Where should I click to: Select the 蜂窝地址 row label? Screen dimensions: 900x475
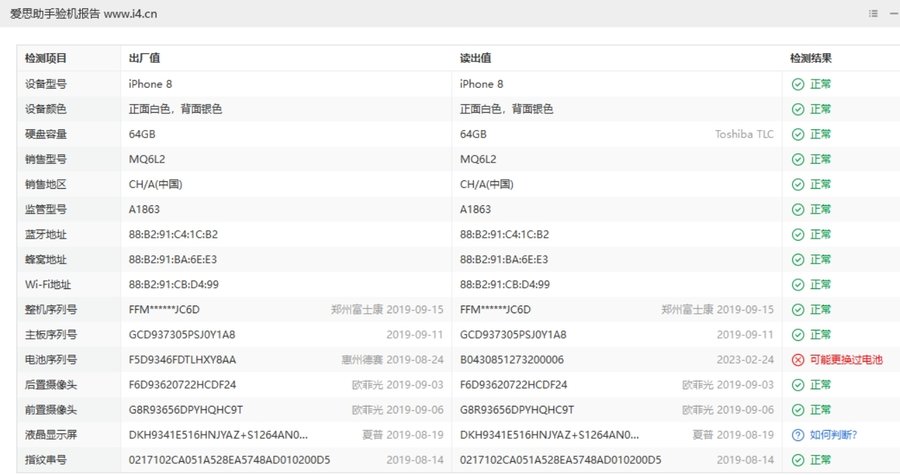pyautogui.click(x=45, y=260)
